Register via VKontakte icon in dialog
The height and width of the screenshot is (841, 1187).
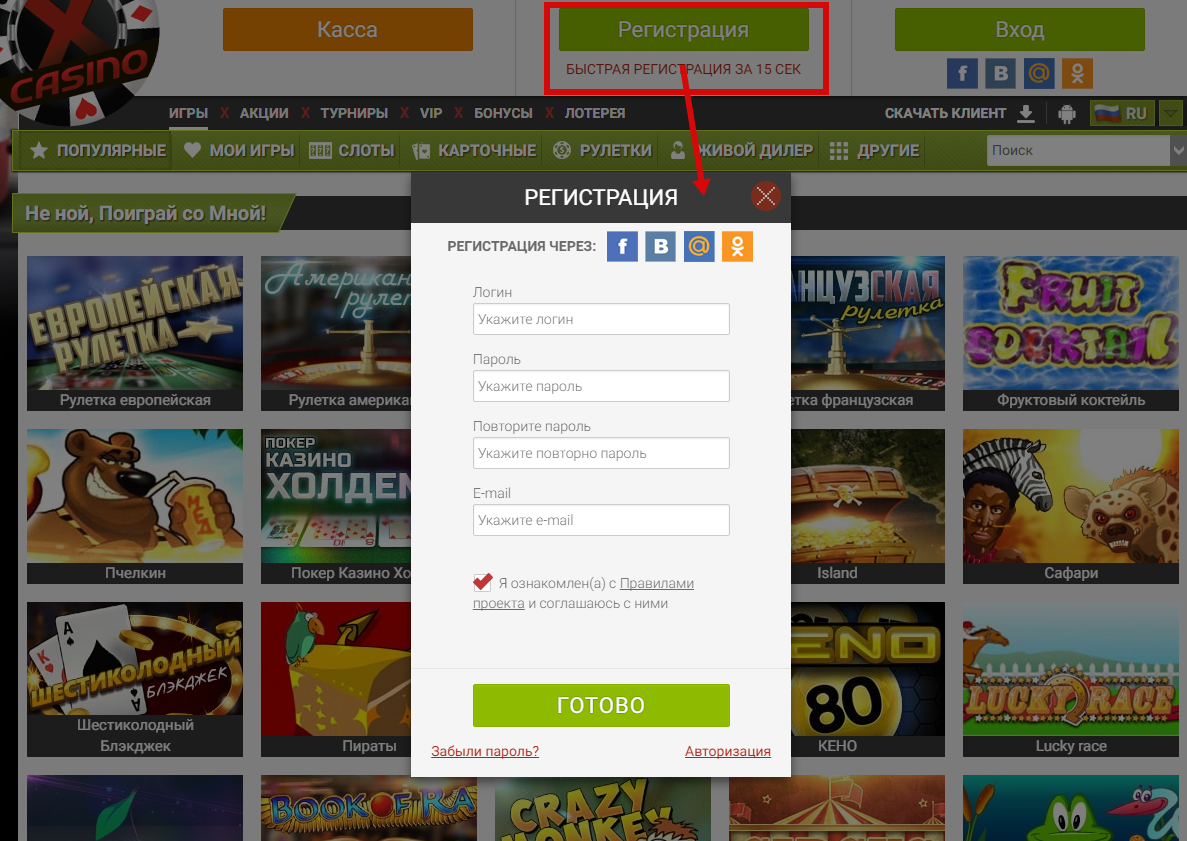coord(660,246)
